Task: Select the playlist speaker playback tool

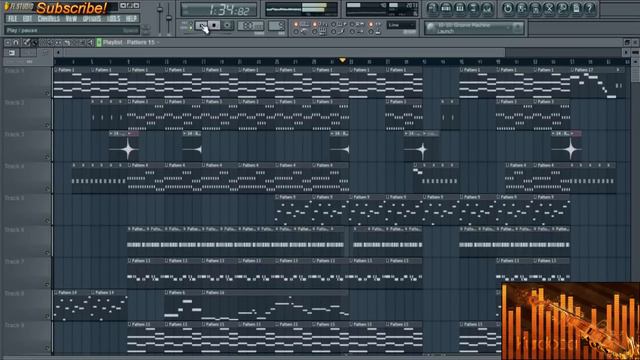Action: 91,42
